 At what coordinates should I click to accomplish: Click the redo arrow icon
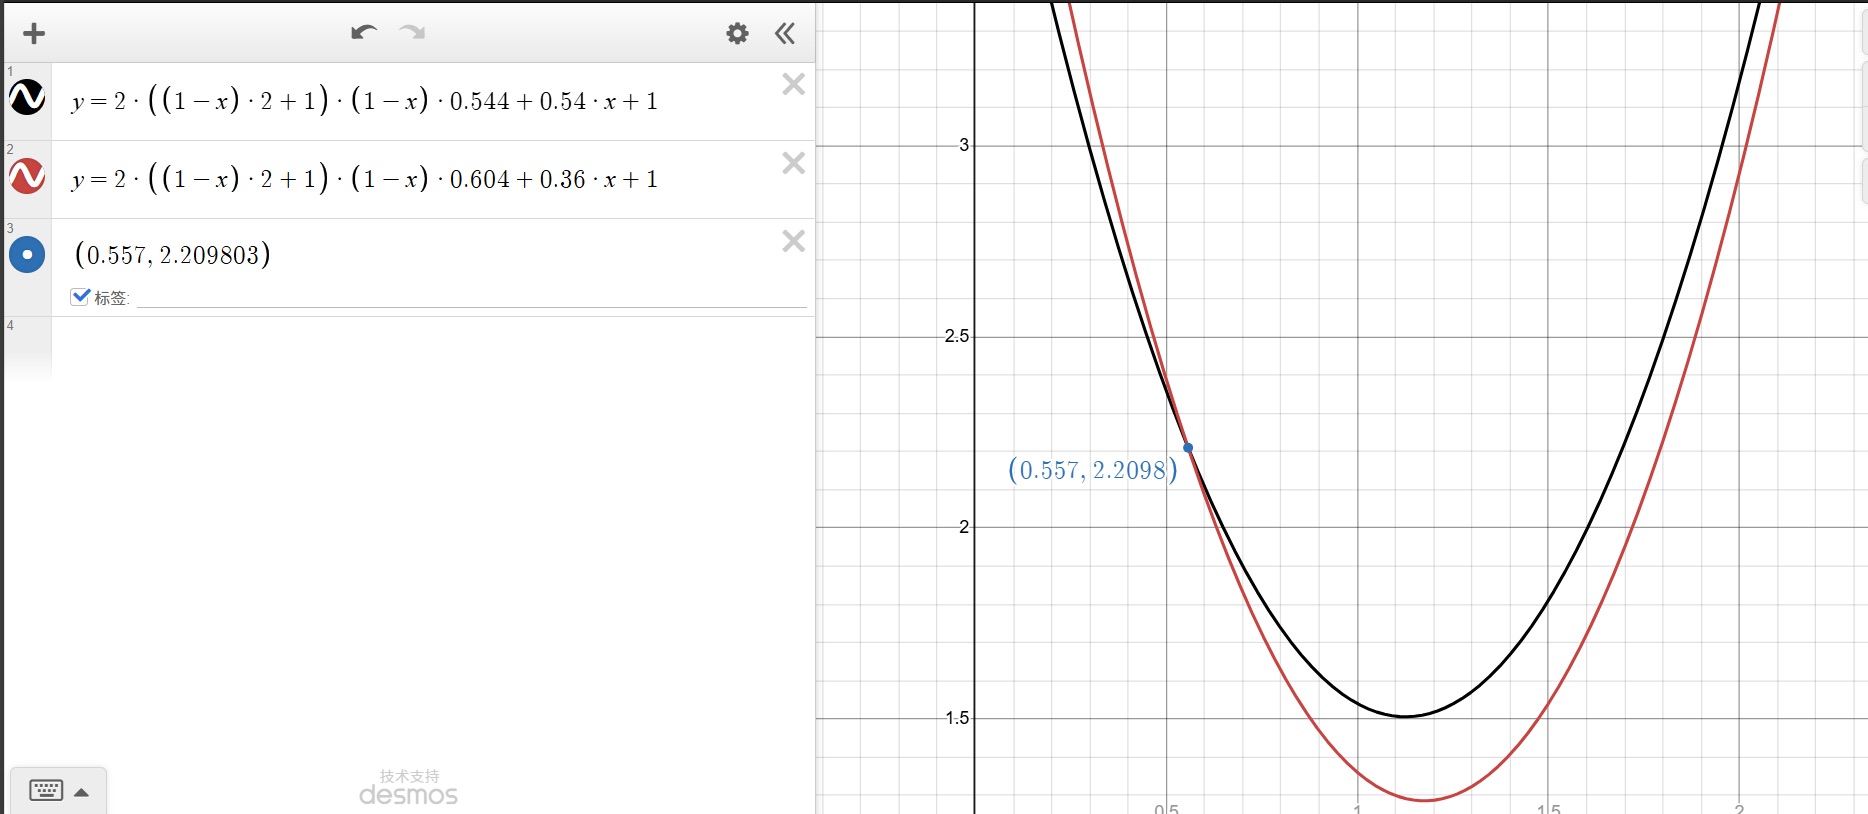tap(412, 33)
